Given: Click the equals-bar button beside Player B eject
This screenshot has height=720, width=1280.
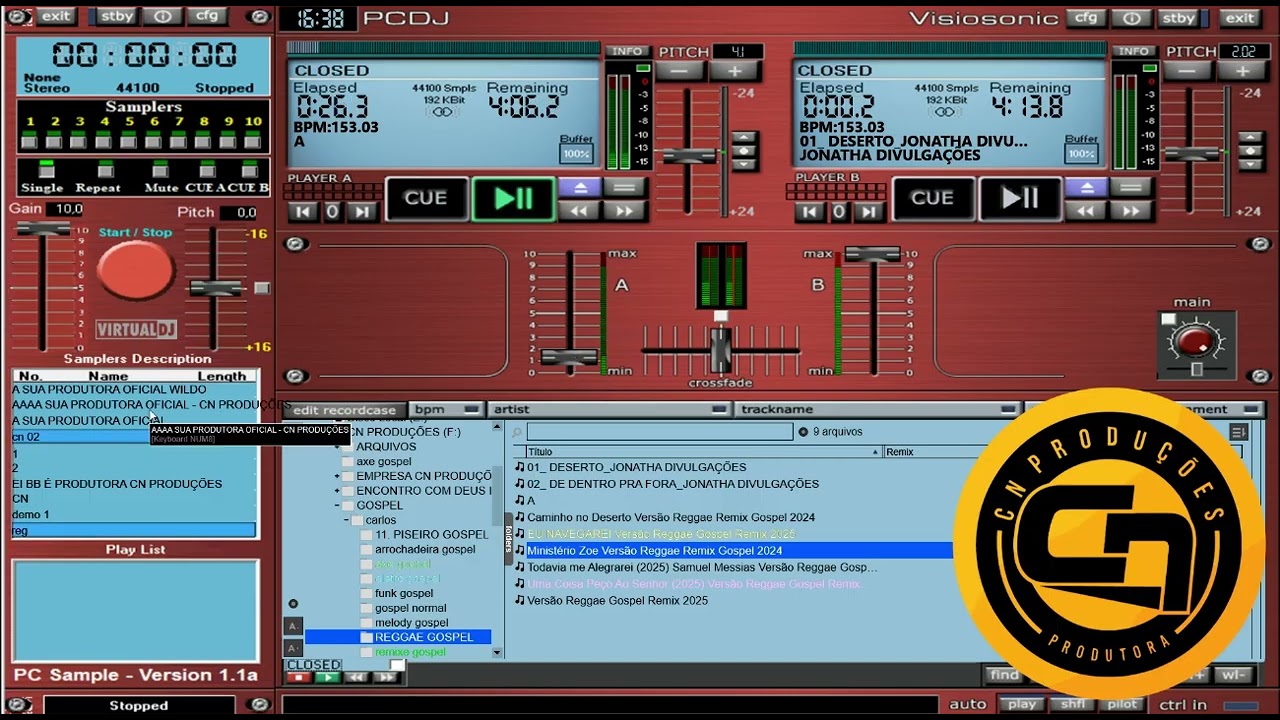Looking at the screenshot, I should pyautogui.click(x=1131, y=187).
